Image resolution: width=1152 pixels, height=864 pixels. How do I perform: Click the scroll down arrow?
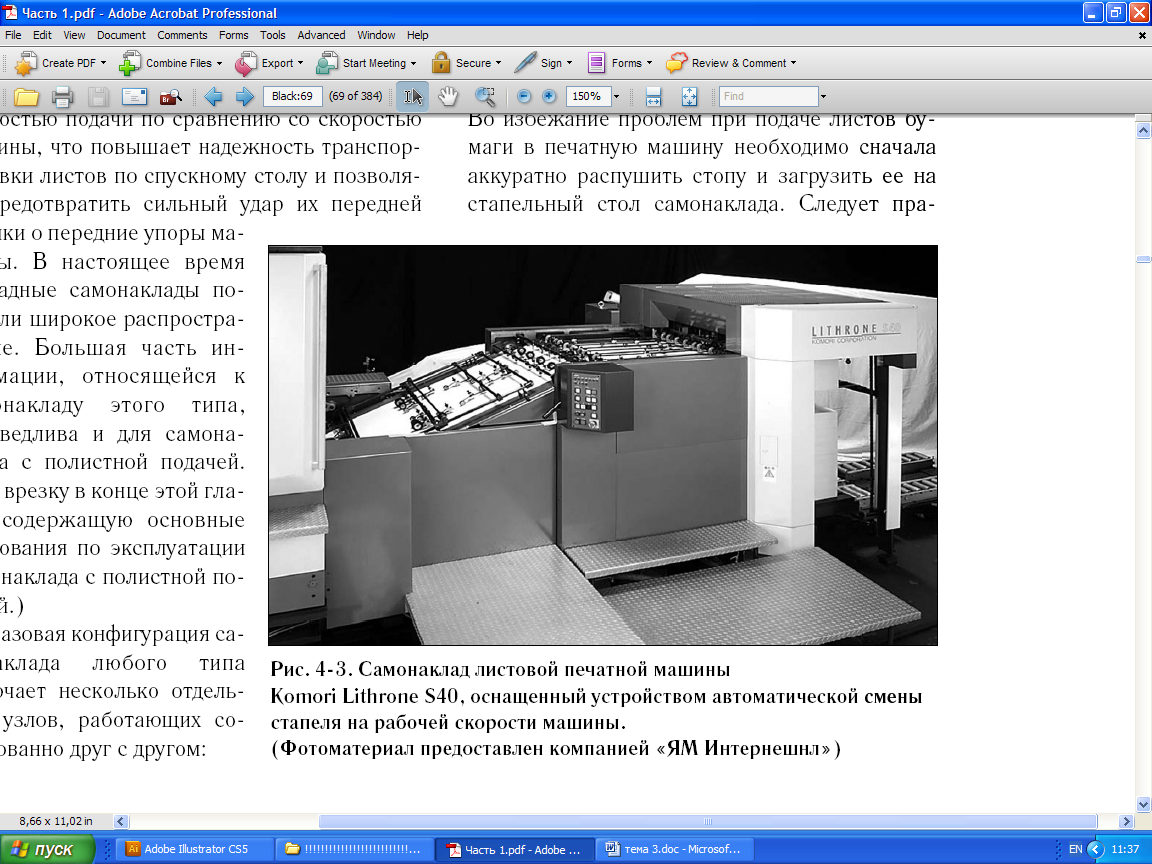click(1143, 804)
